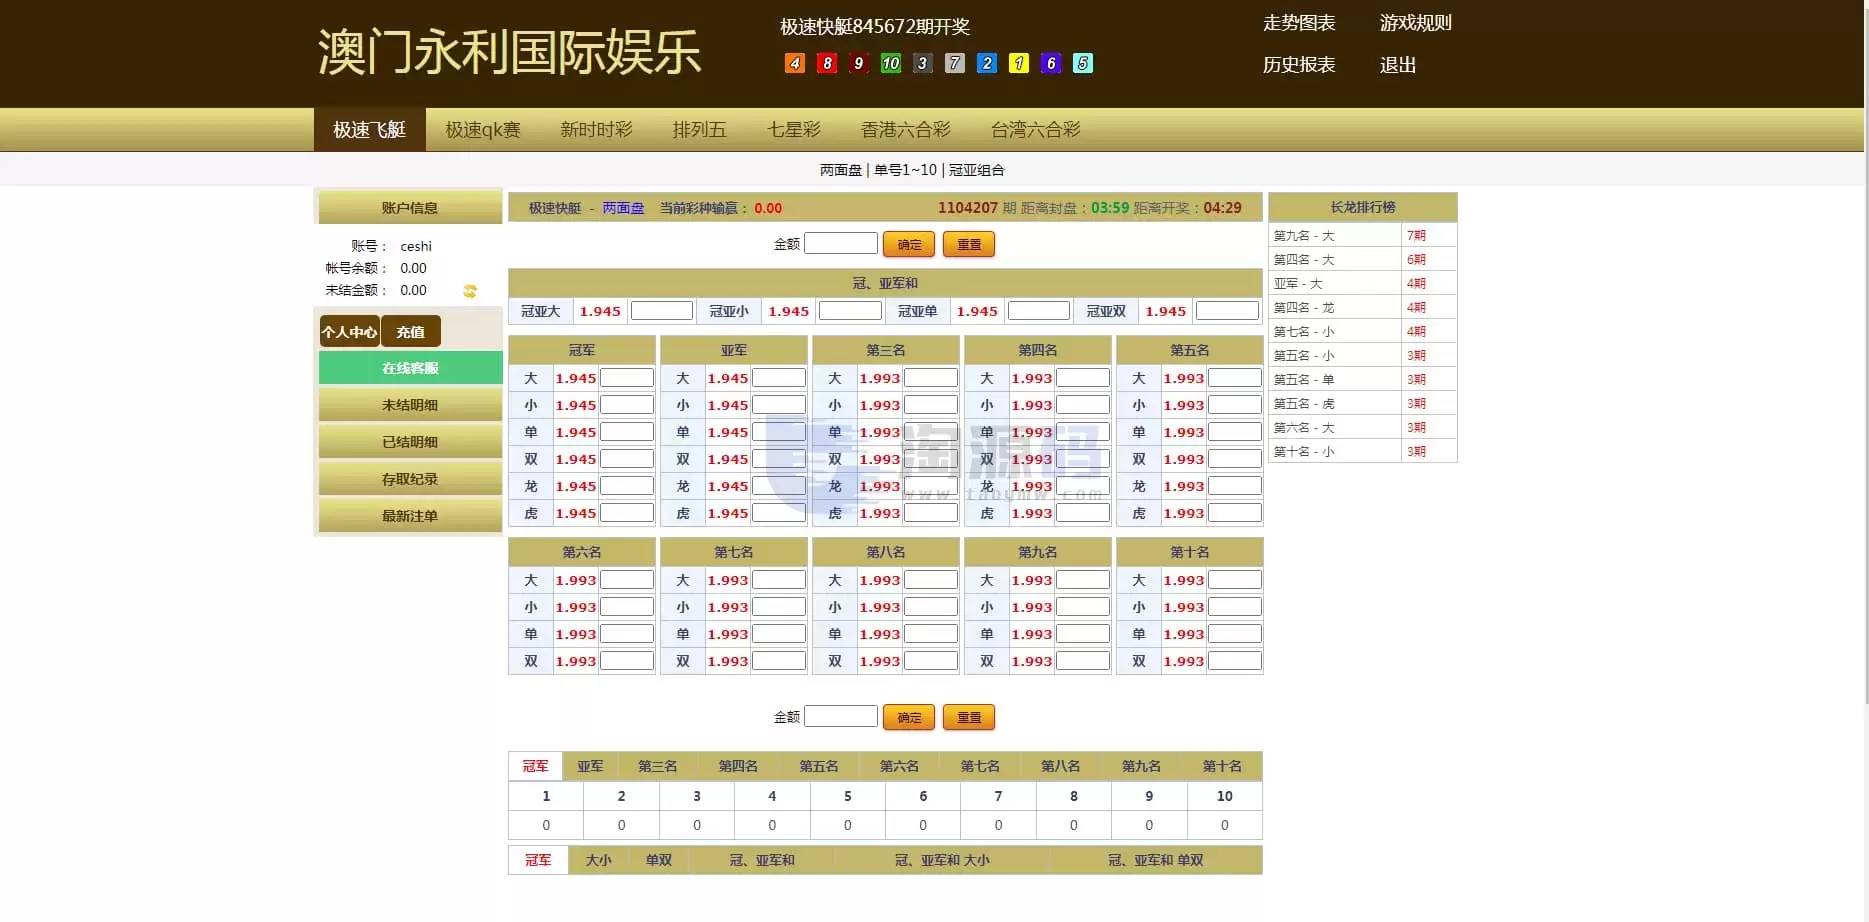Click the 第六名 单 bet input field
The width and height of the screenshot is (1869, 922).
pyautogui.click(x=627, y=634)
